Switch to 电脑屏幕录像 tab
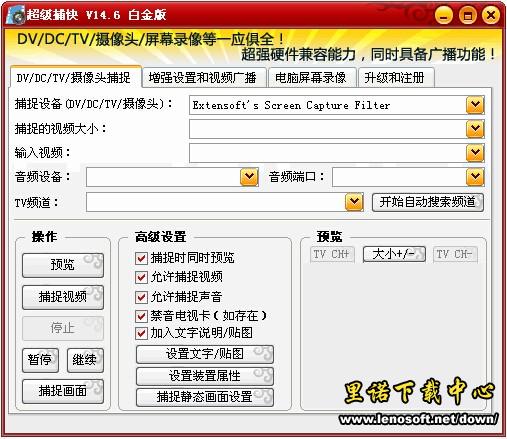This screenshot has width=507, height=439. 312,78
